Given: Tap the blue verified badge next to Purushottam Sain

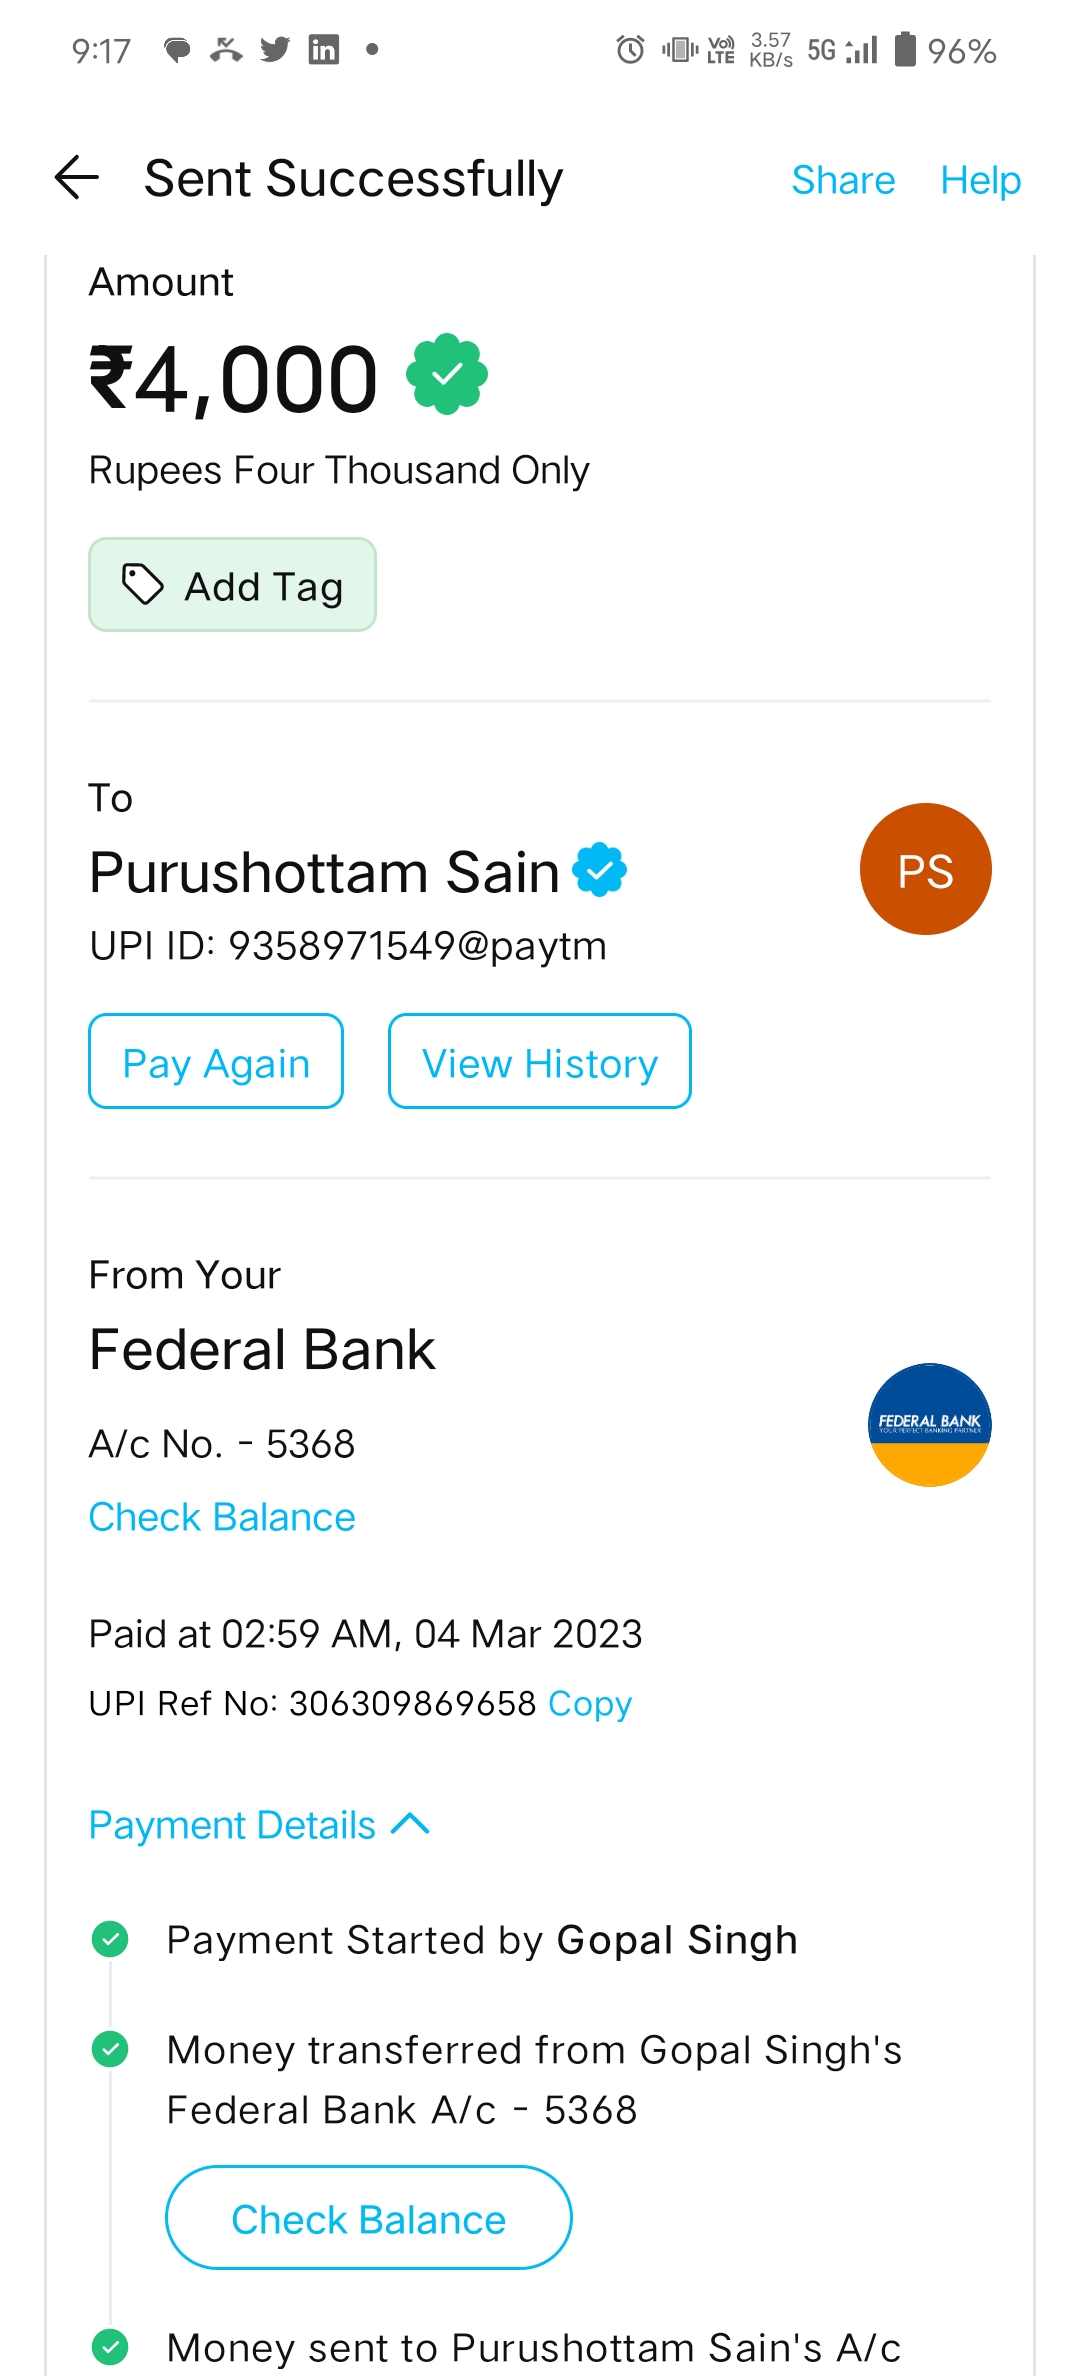Looking at the screenshot, I should 599,870.
